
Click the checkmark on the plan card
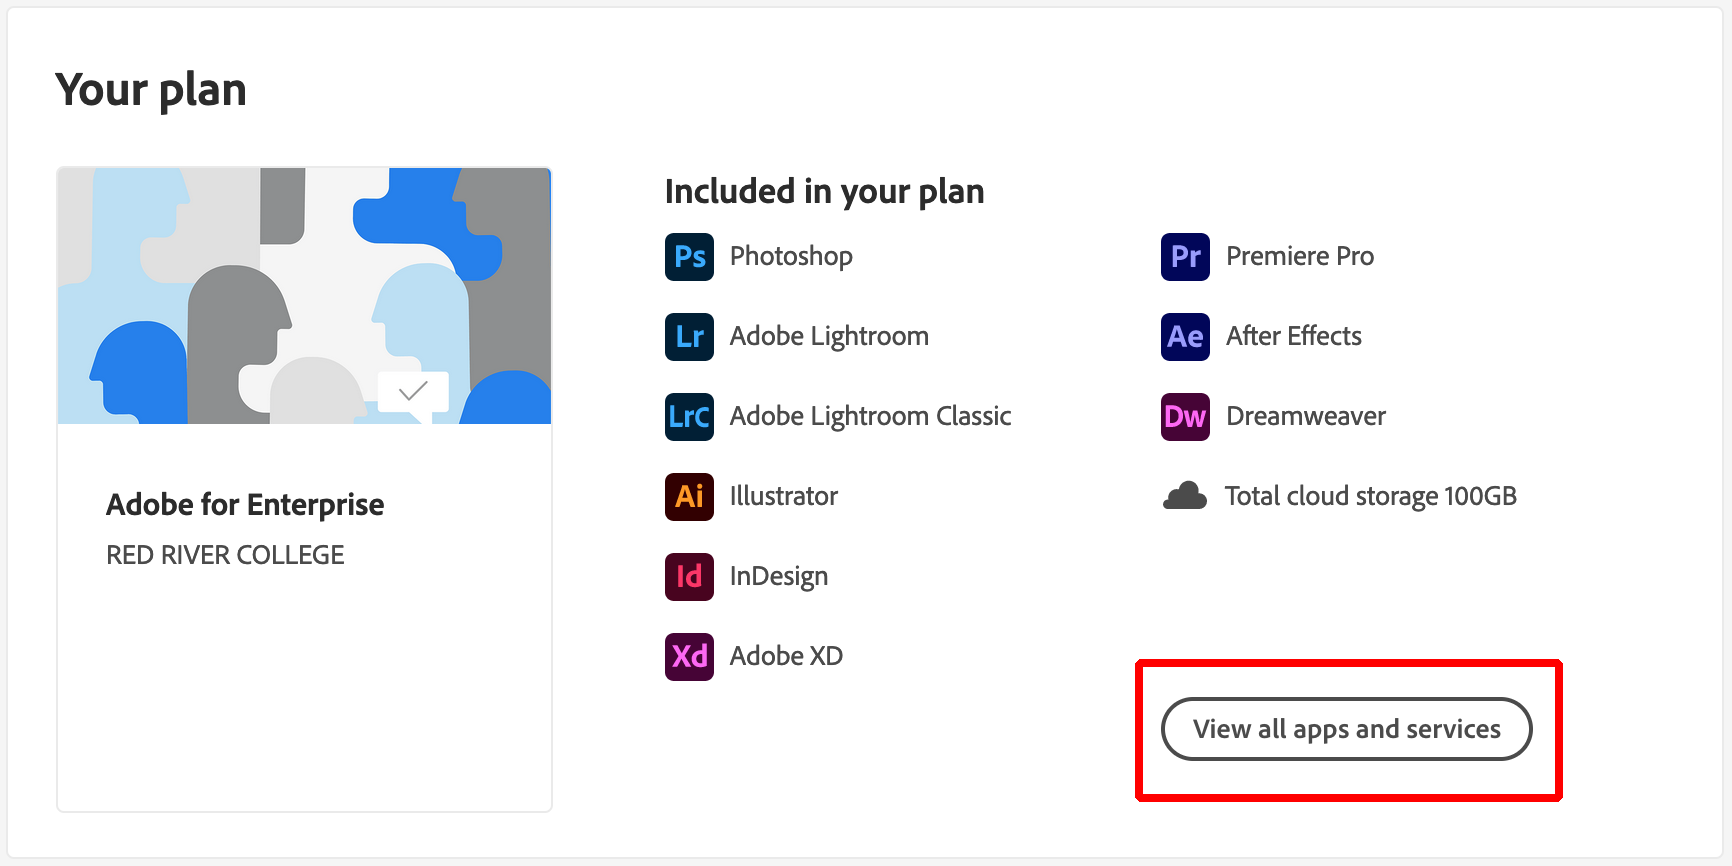point(411,392)
